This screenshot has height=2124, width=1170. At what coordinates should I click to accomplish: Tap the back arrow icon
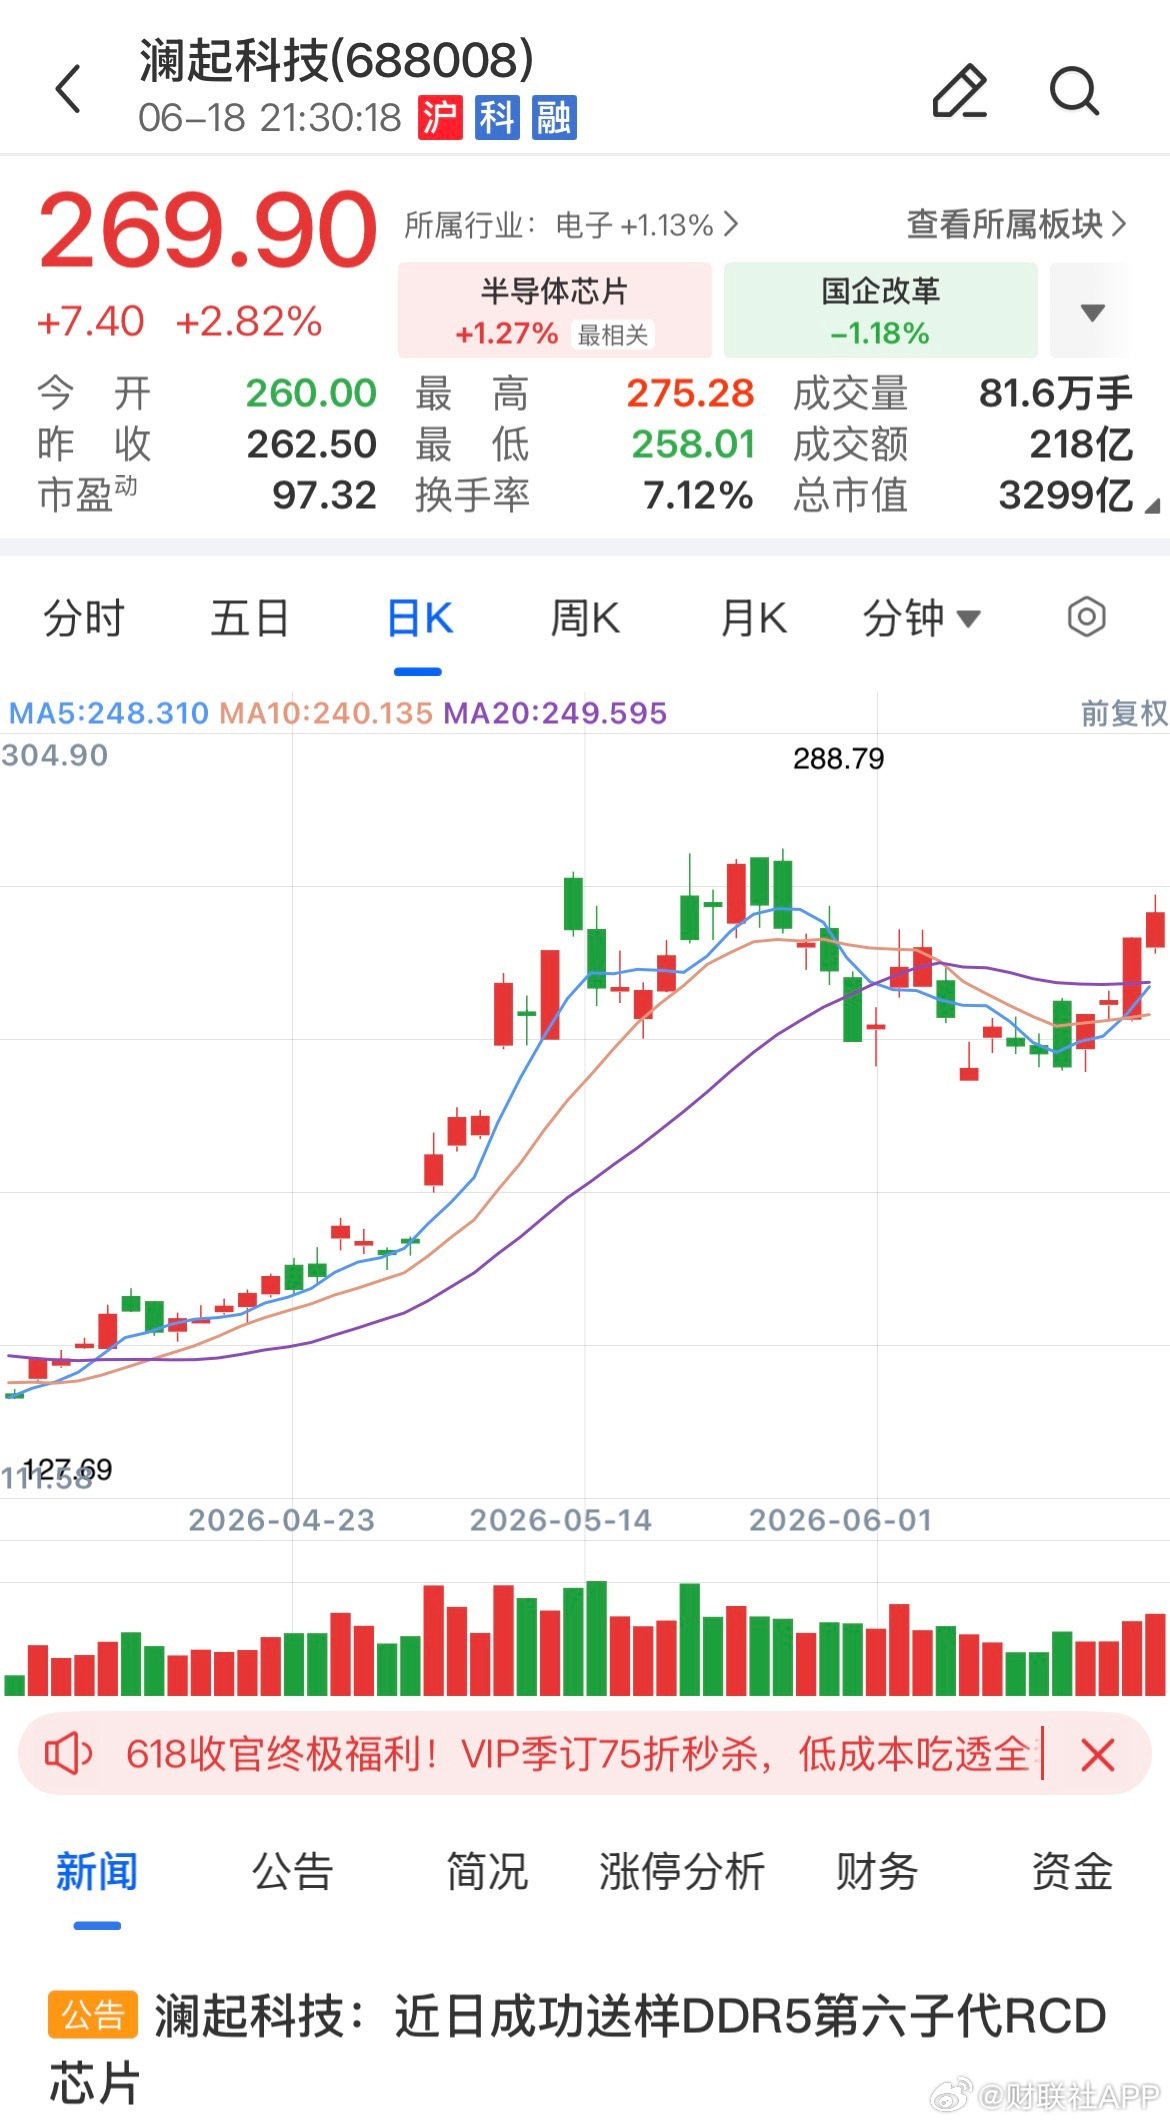point(68,90)
